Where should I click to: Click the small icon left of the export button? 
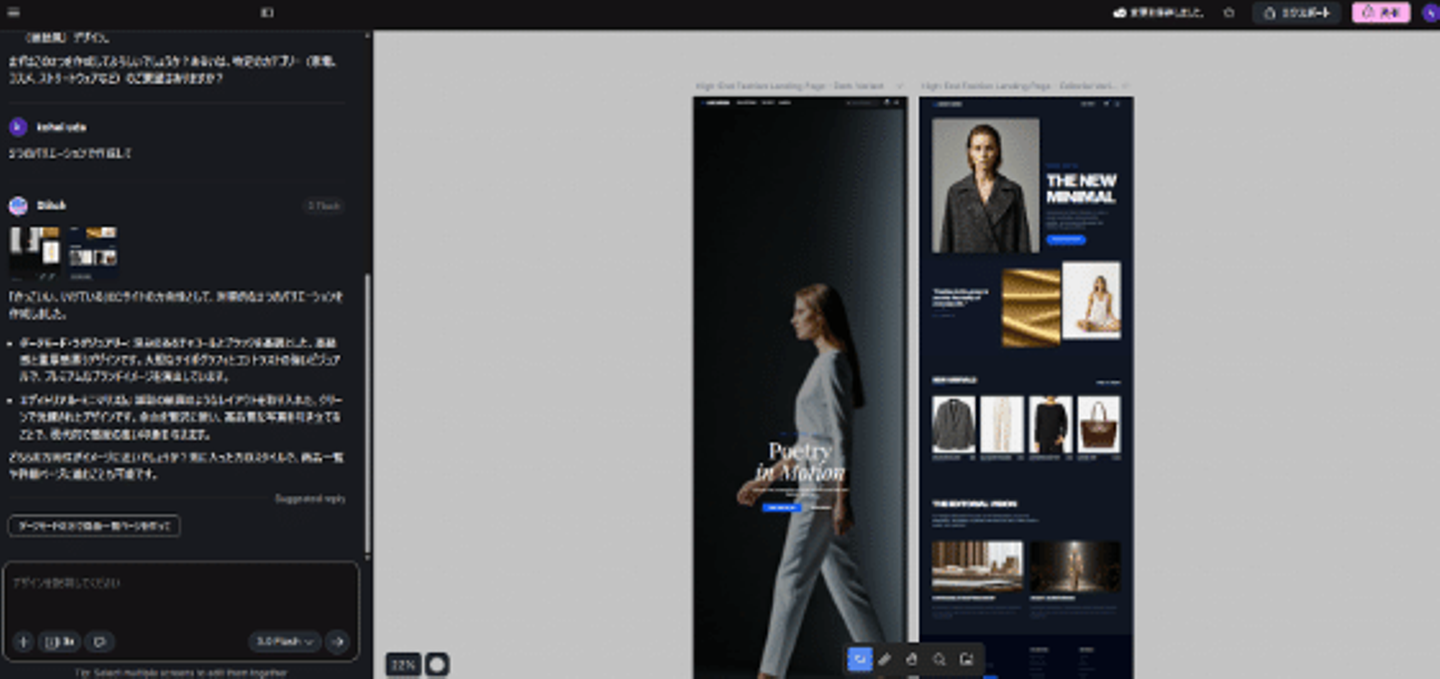pos(1229,13)
